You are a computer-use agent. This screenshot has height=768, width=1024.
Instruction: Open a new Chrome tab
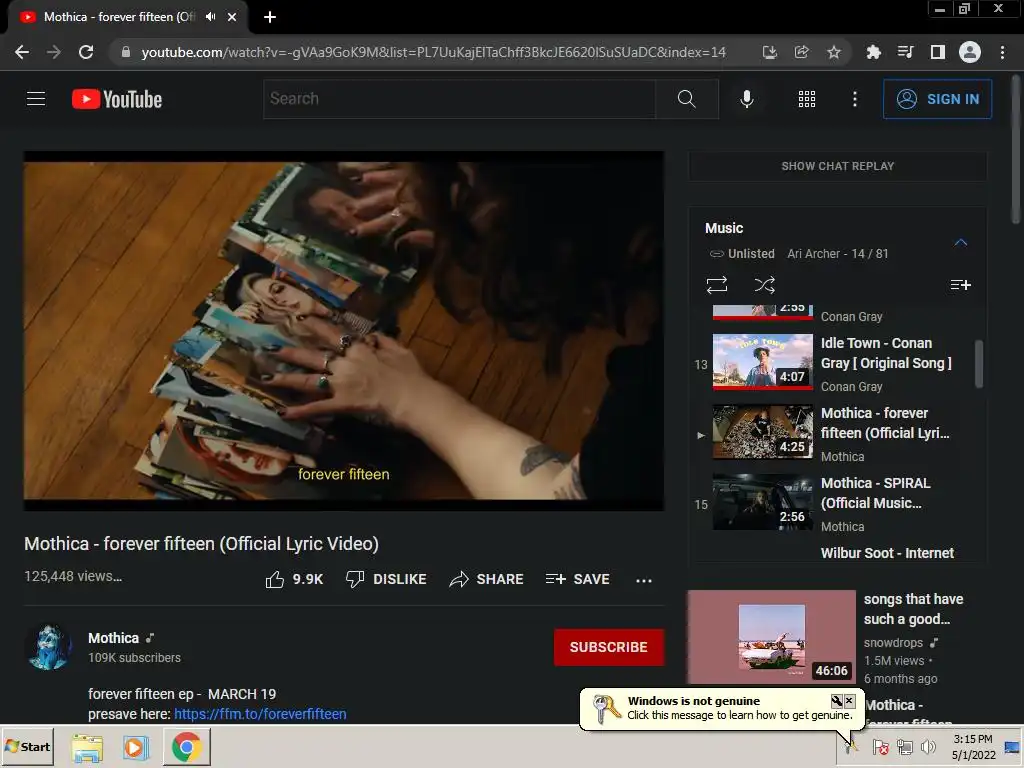click(270, 17)
